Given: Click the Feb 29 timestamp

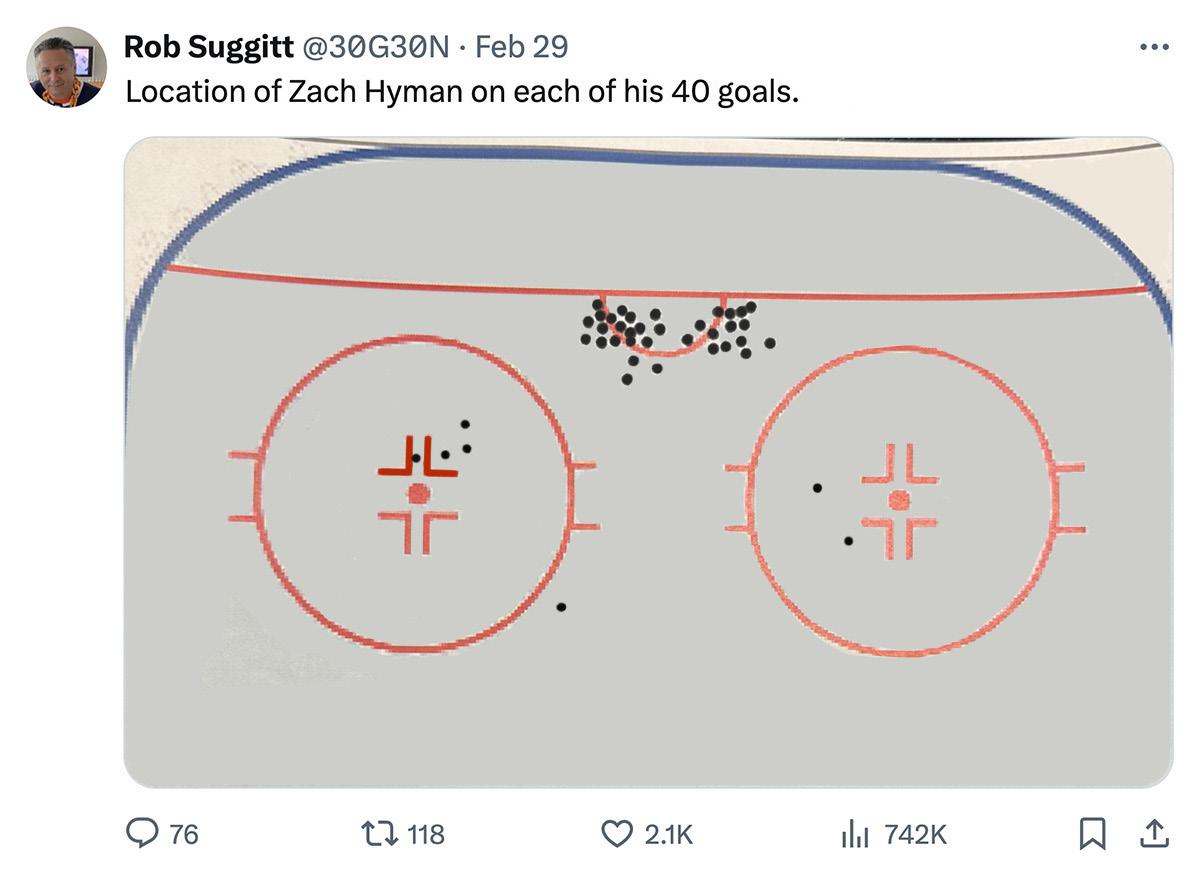Looking at the screenshot, I should click(x=521, y=46).
